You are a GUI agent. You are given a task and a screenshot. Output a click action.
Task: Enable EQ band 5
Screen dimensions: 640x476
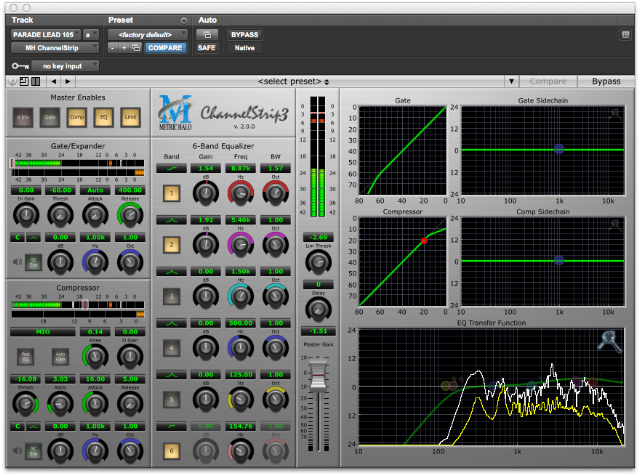[x=171, y=400]
